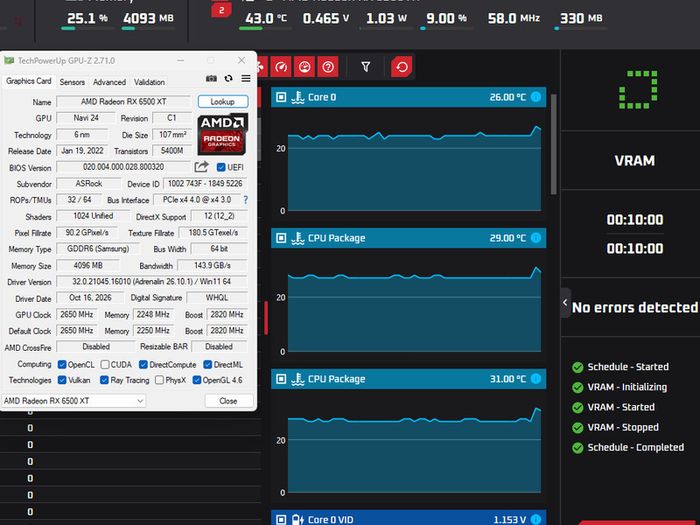Click the GPU-Z refresh icon

(x=229, y=79)
